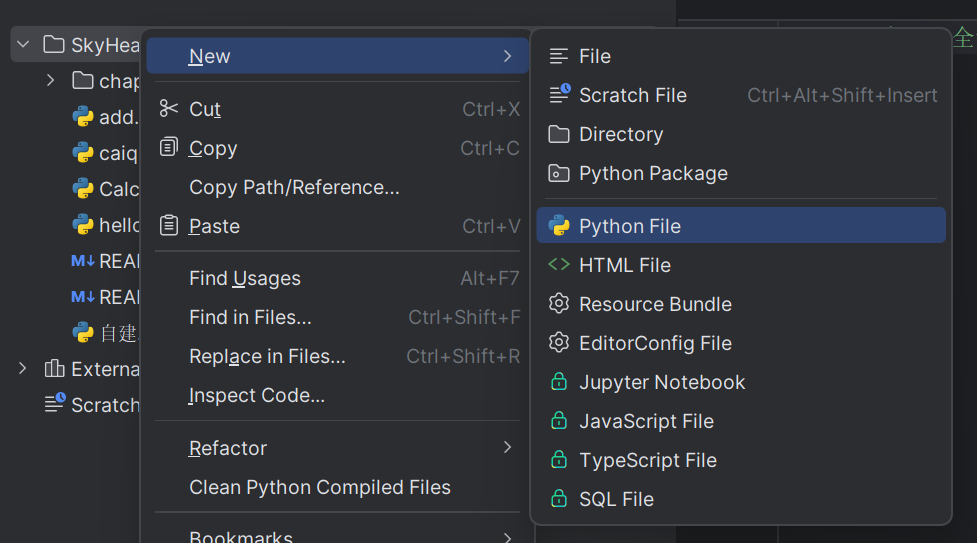Select the Cut menu entry label
977x543 pixels.
tap(205, 109)
